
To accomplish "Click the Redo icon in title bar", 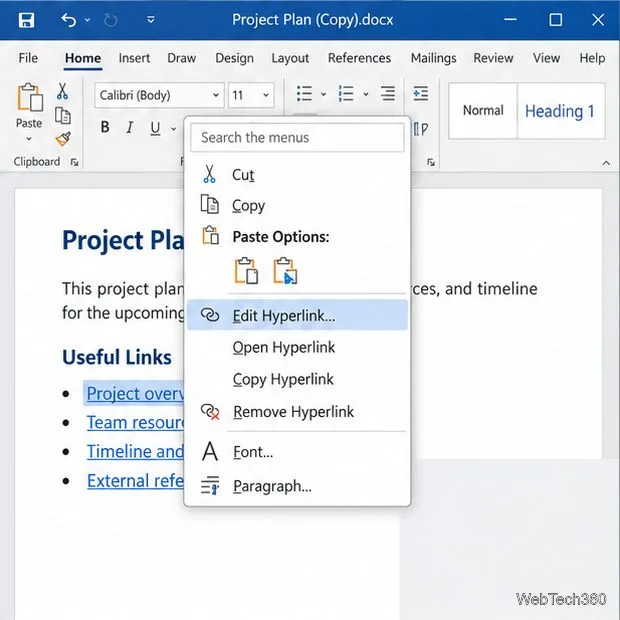I will click(110, 20).
